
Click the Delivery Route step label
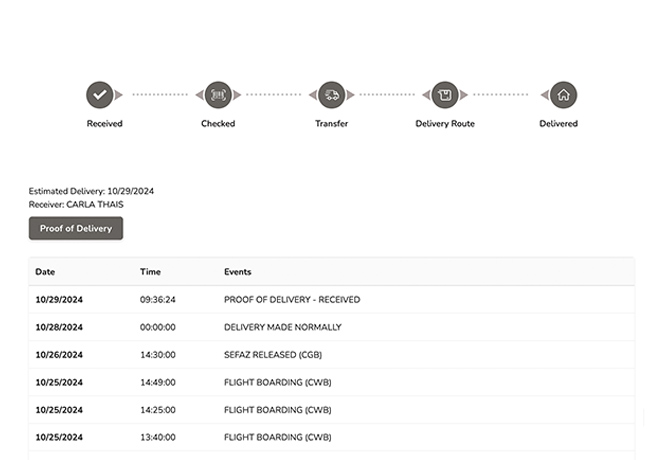tap(445, 124)
